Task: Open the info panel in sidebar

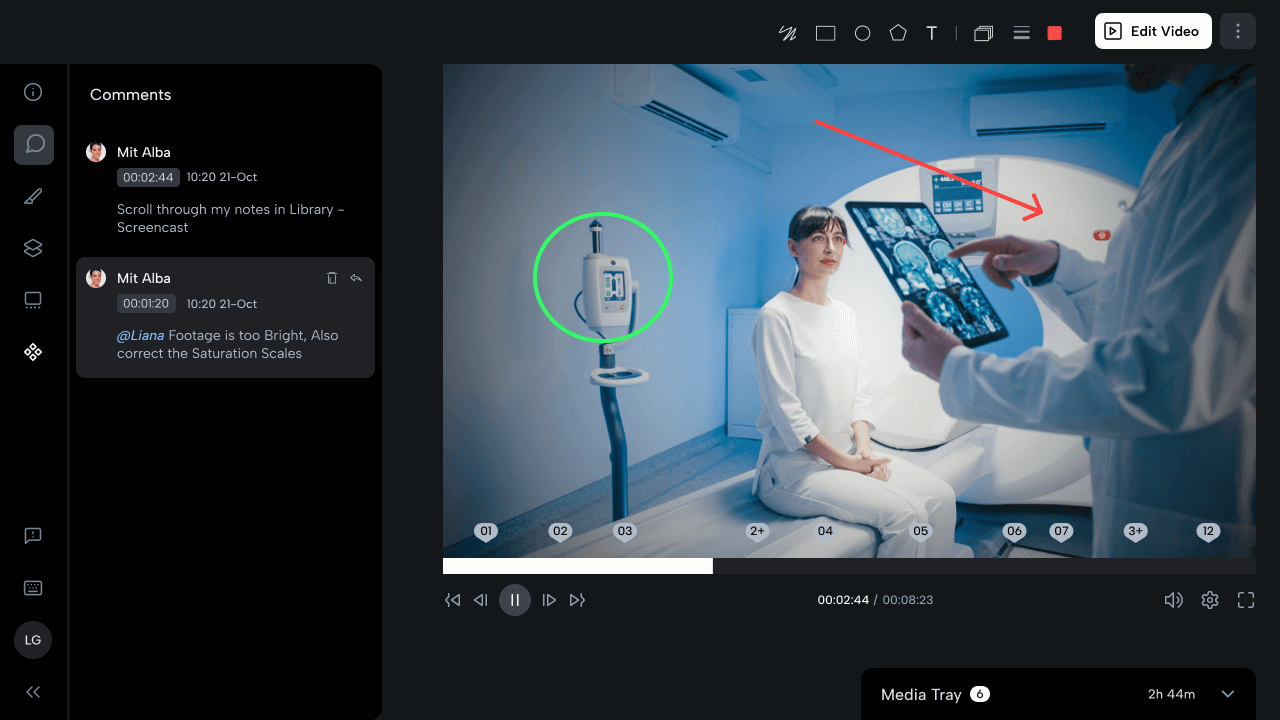Action: tap(33, 92)
